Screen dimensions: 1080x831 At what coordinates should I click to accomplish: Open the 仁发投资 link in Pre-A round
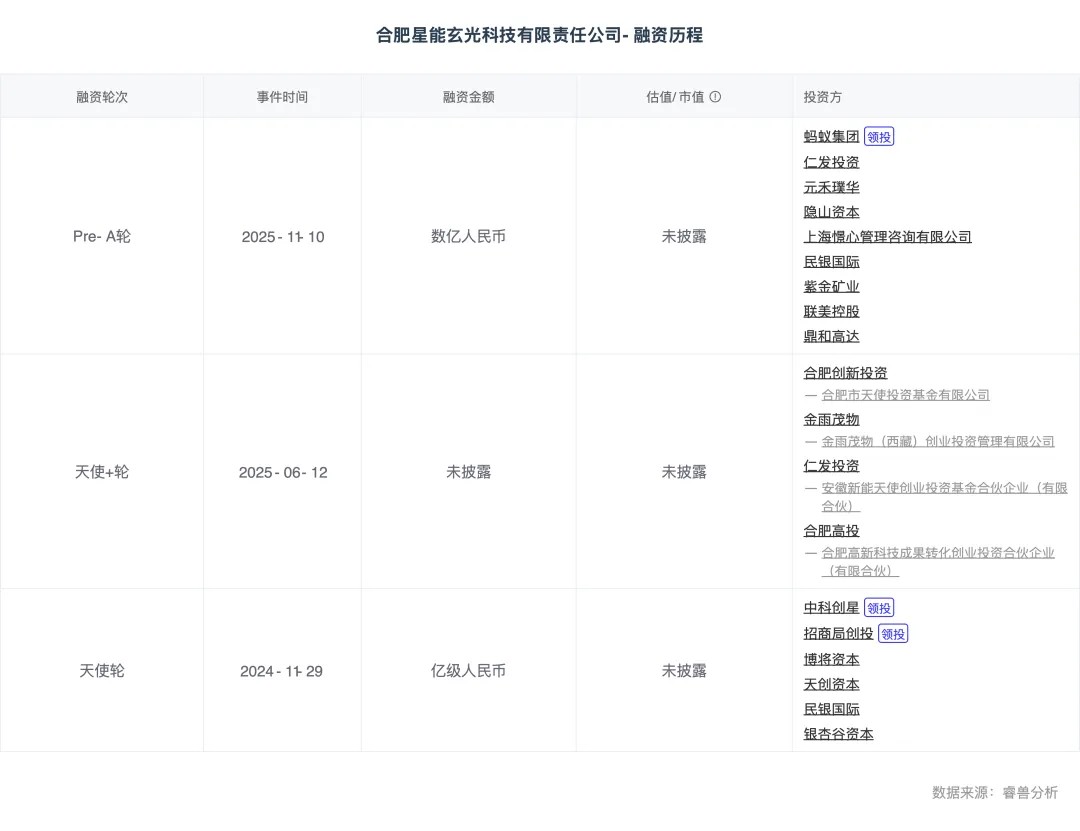pyautogui.click(x=831, y=161)
